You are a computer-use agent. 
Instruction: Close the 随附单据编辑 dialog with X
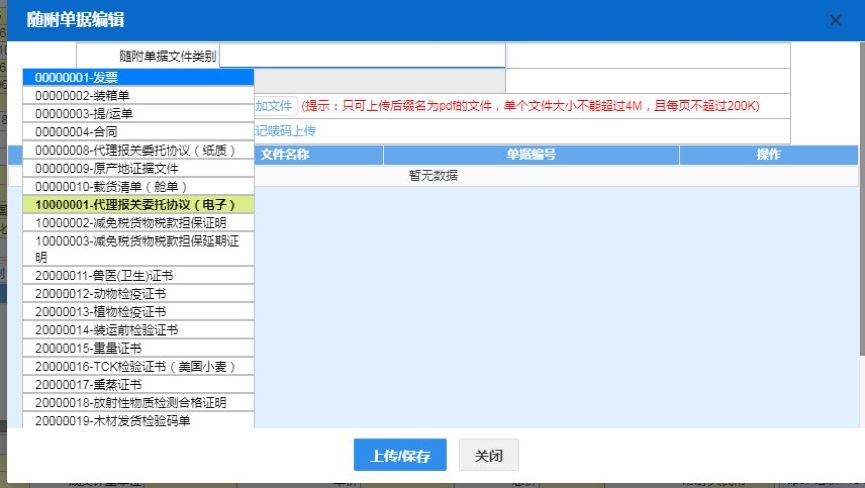pyautogui.click(x=836, y=20)
